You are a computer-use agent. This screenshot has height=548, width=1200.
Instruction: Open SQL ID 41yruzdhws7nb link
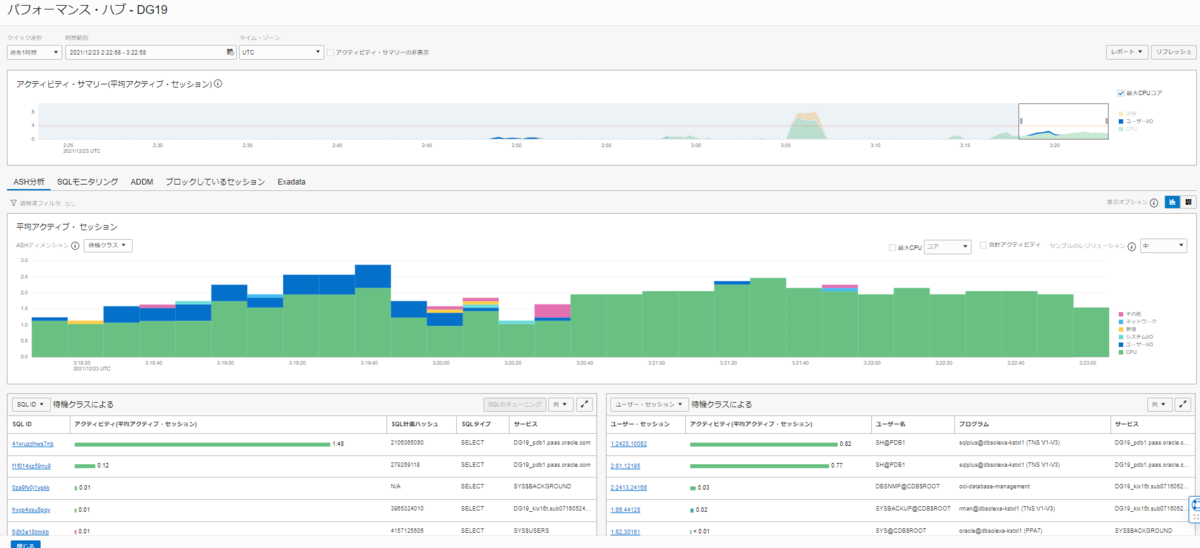coord(33,443)
